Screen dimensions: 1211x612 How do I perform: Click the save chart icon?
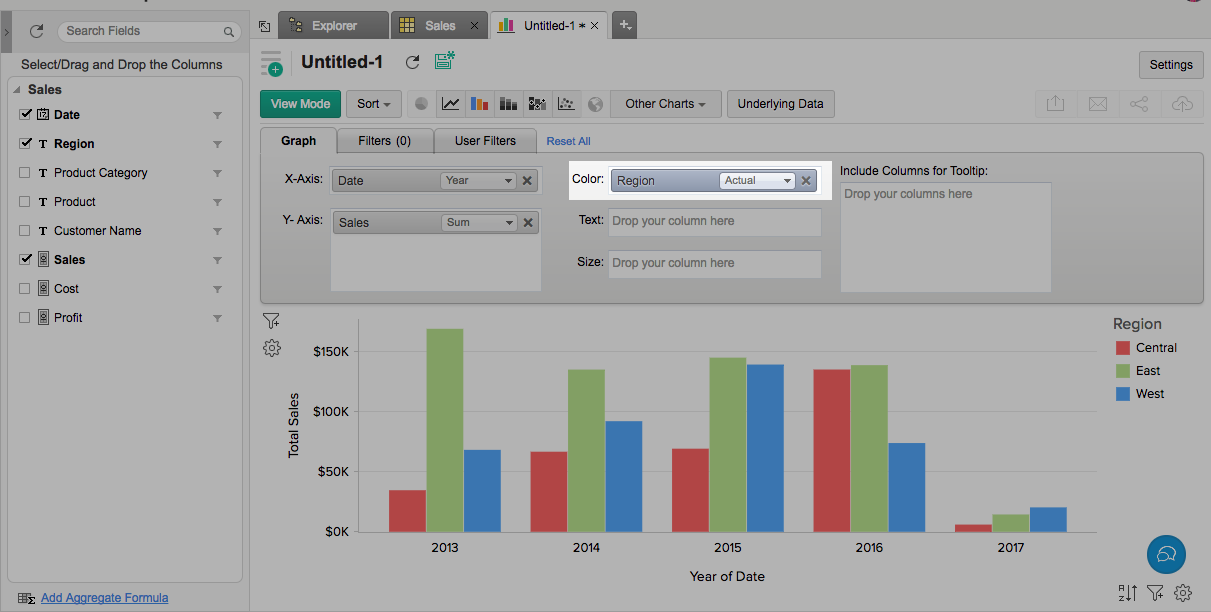point(445,62)
